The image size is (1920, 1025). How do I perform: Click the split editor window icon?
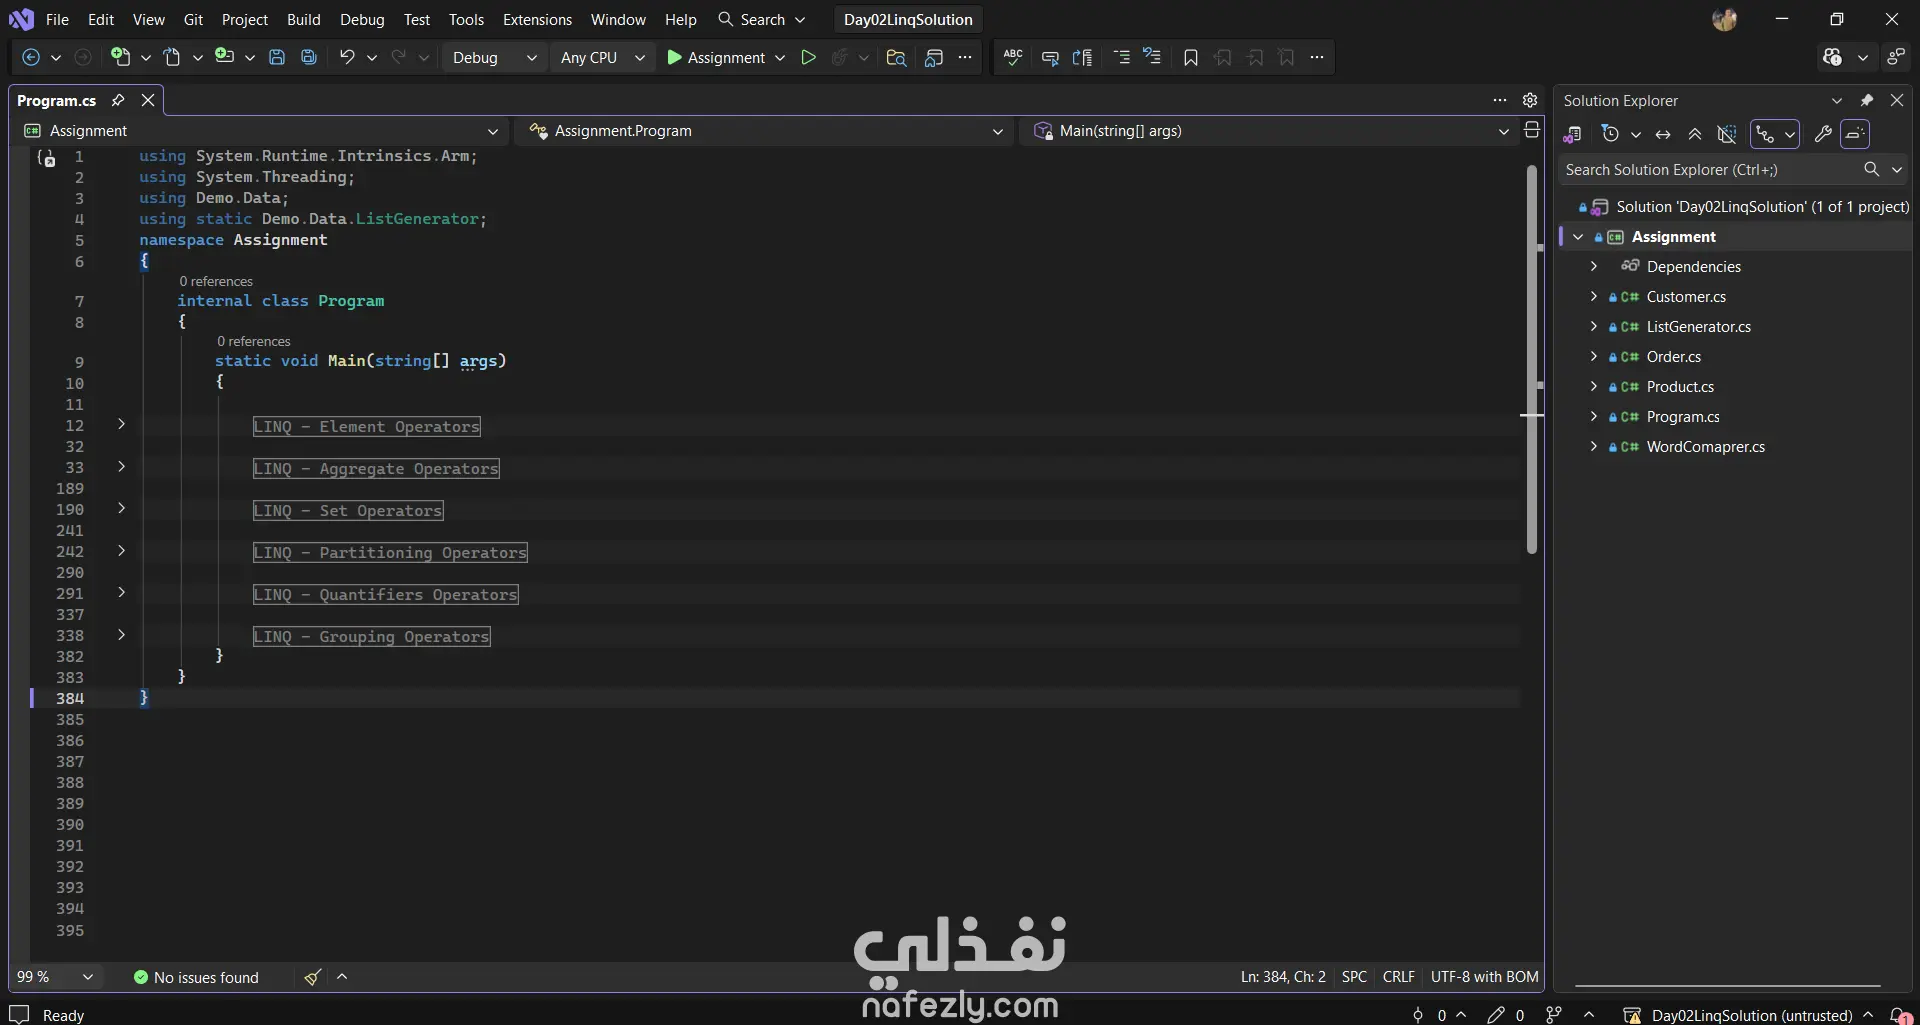1531,130
